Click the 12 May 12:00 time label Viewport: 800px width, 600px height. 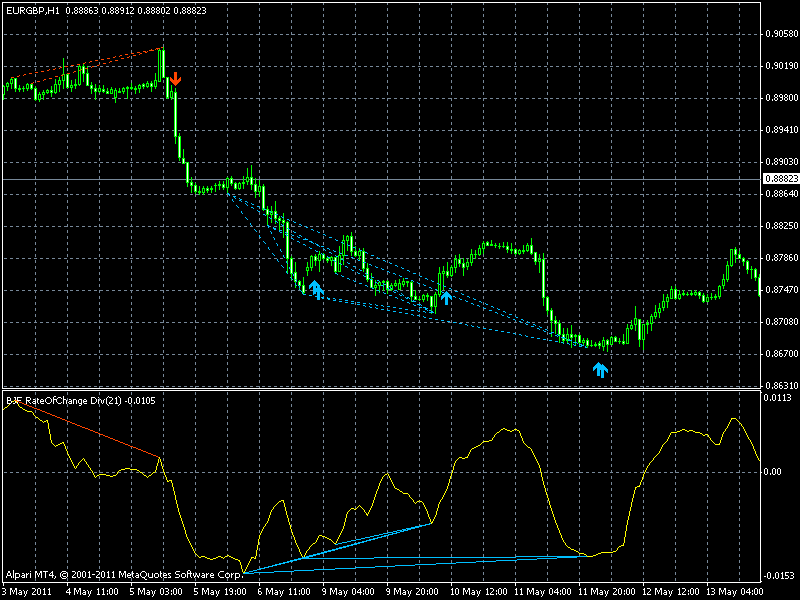[x=671, y=592]
